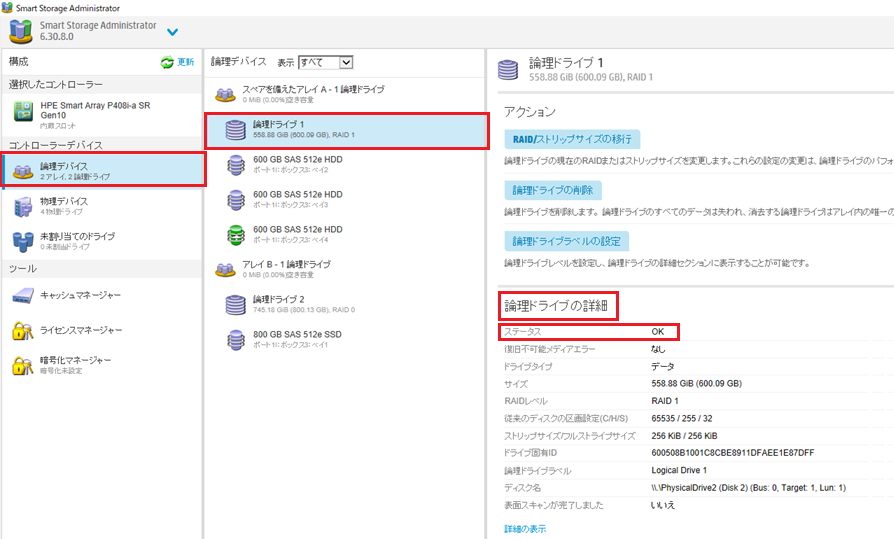Click the ステータス OK value
Screen dimensions: 894x539
658,331
